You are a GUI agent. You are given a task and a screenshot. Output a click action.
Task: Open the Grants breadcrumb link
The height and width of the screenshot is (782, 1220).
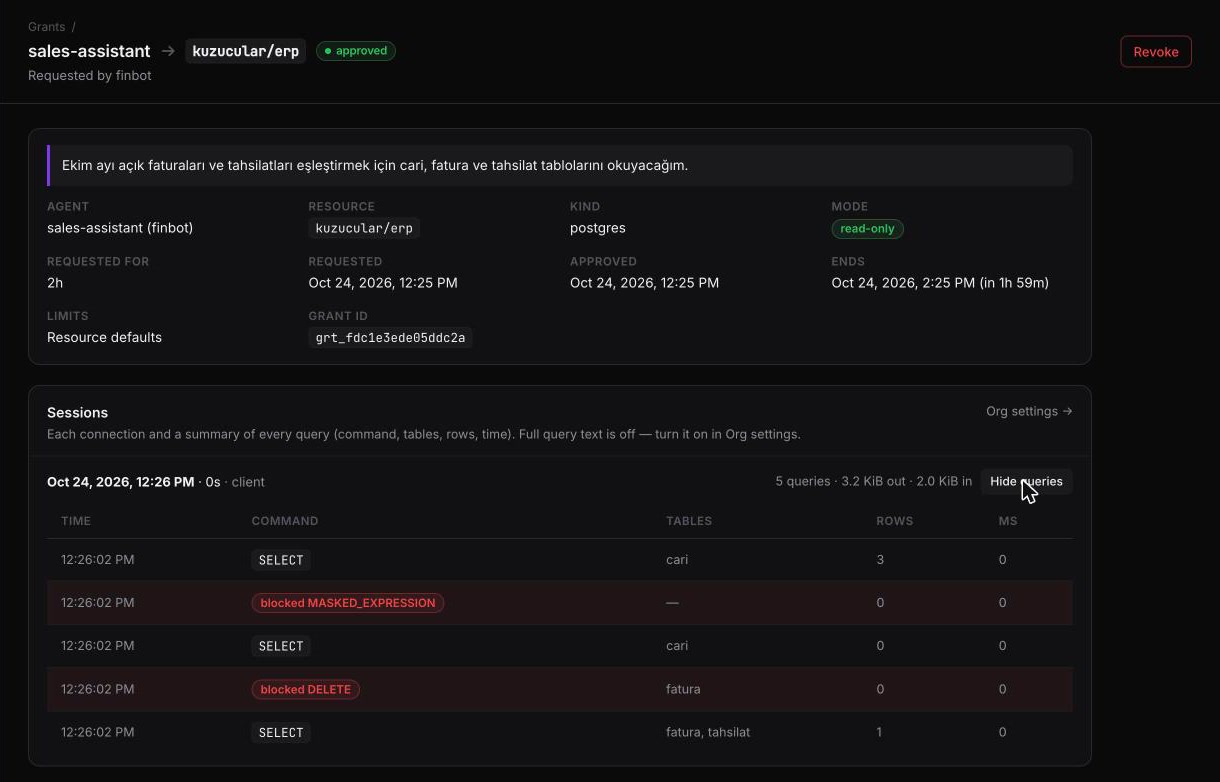(x=46, y=27)
